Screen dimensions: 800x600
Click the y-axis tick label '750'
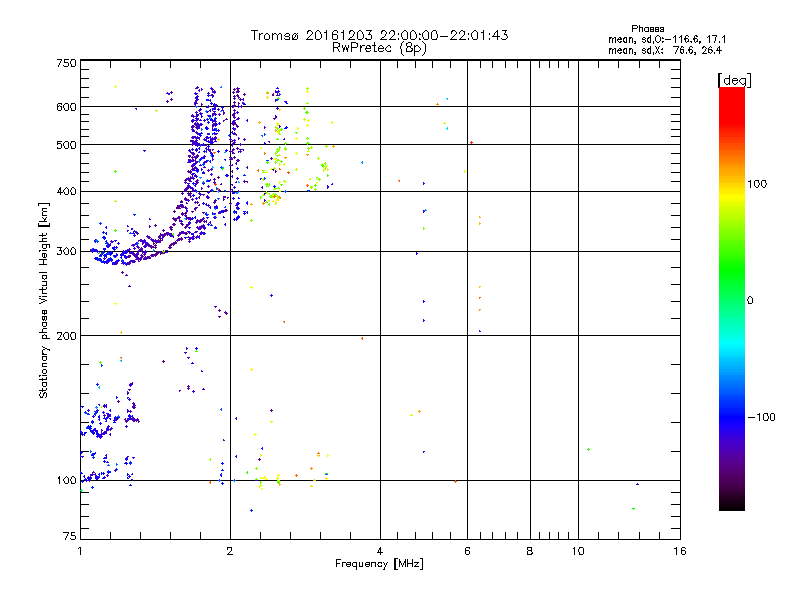[66, 63]
